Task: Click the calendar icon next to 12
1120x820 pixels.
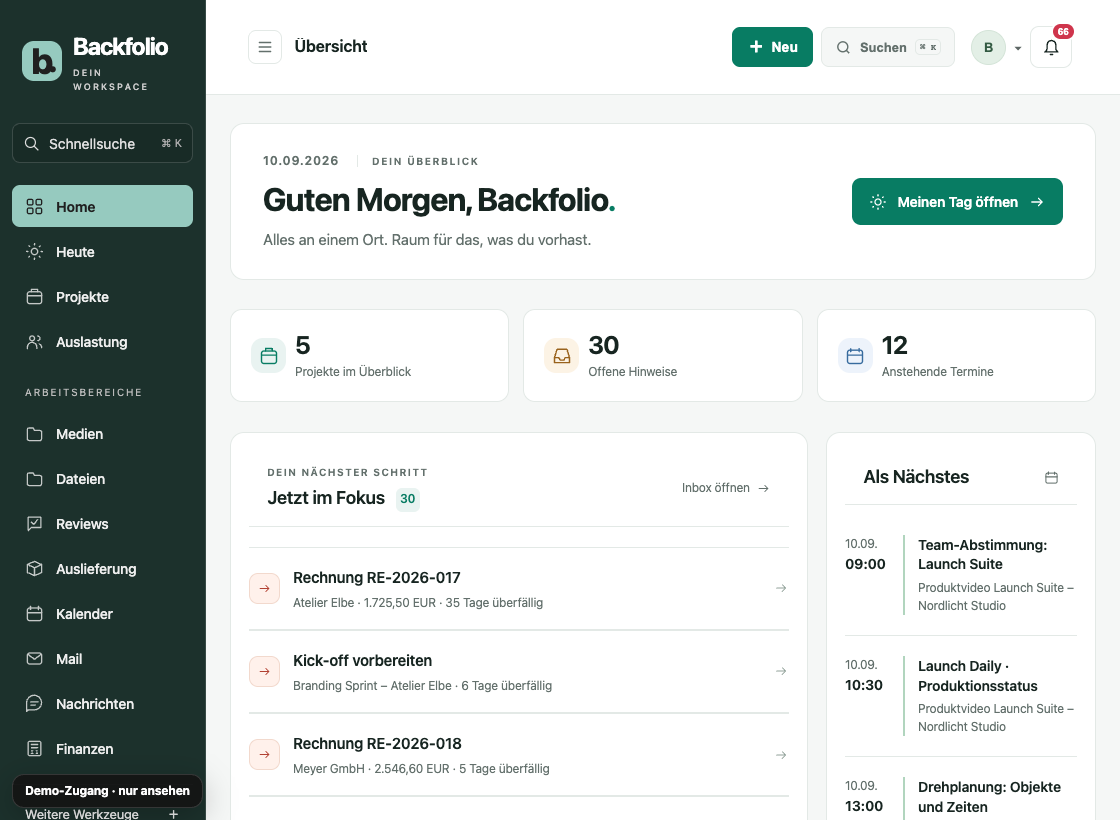Action: pos(855,356)
